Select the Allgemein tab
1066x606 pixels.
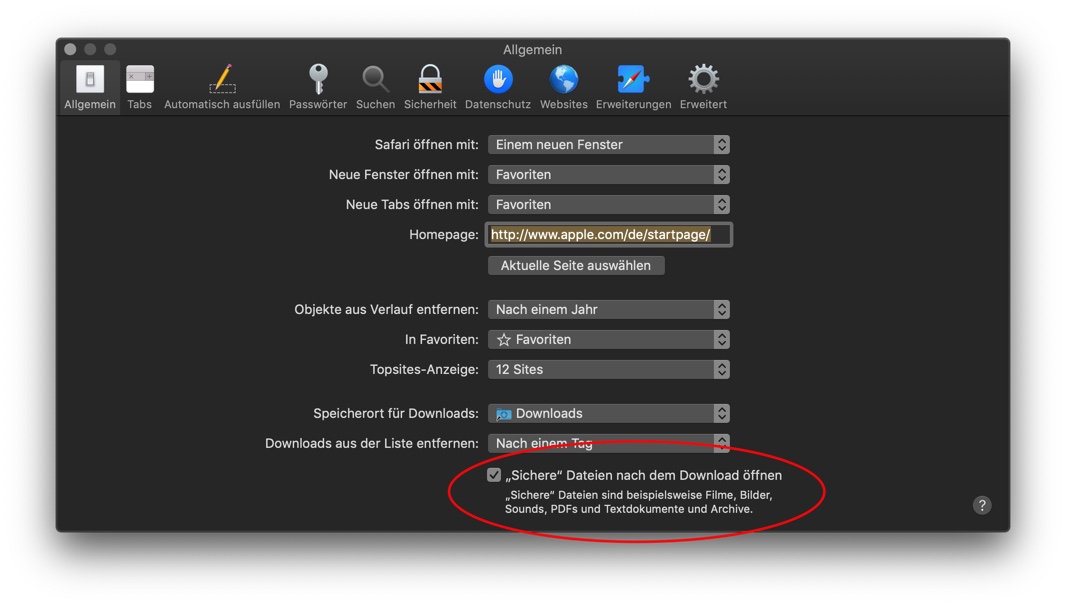(x=90, y=86)
